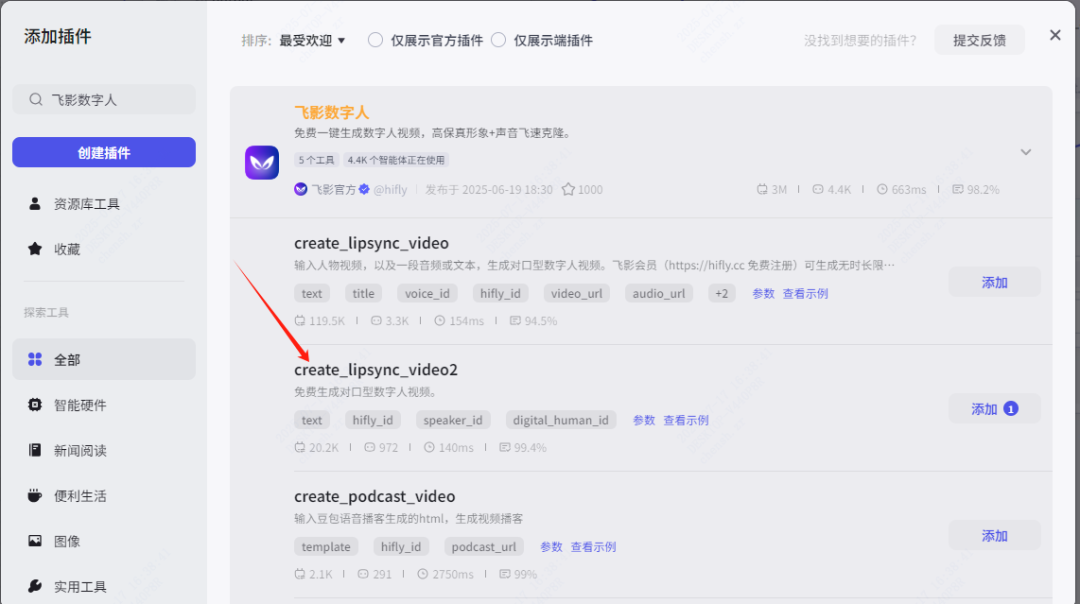Select 智能硬件 category
Image resolution: width=1080 pixels, height=604 pixels.
(104, 405)
